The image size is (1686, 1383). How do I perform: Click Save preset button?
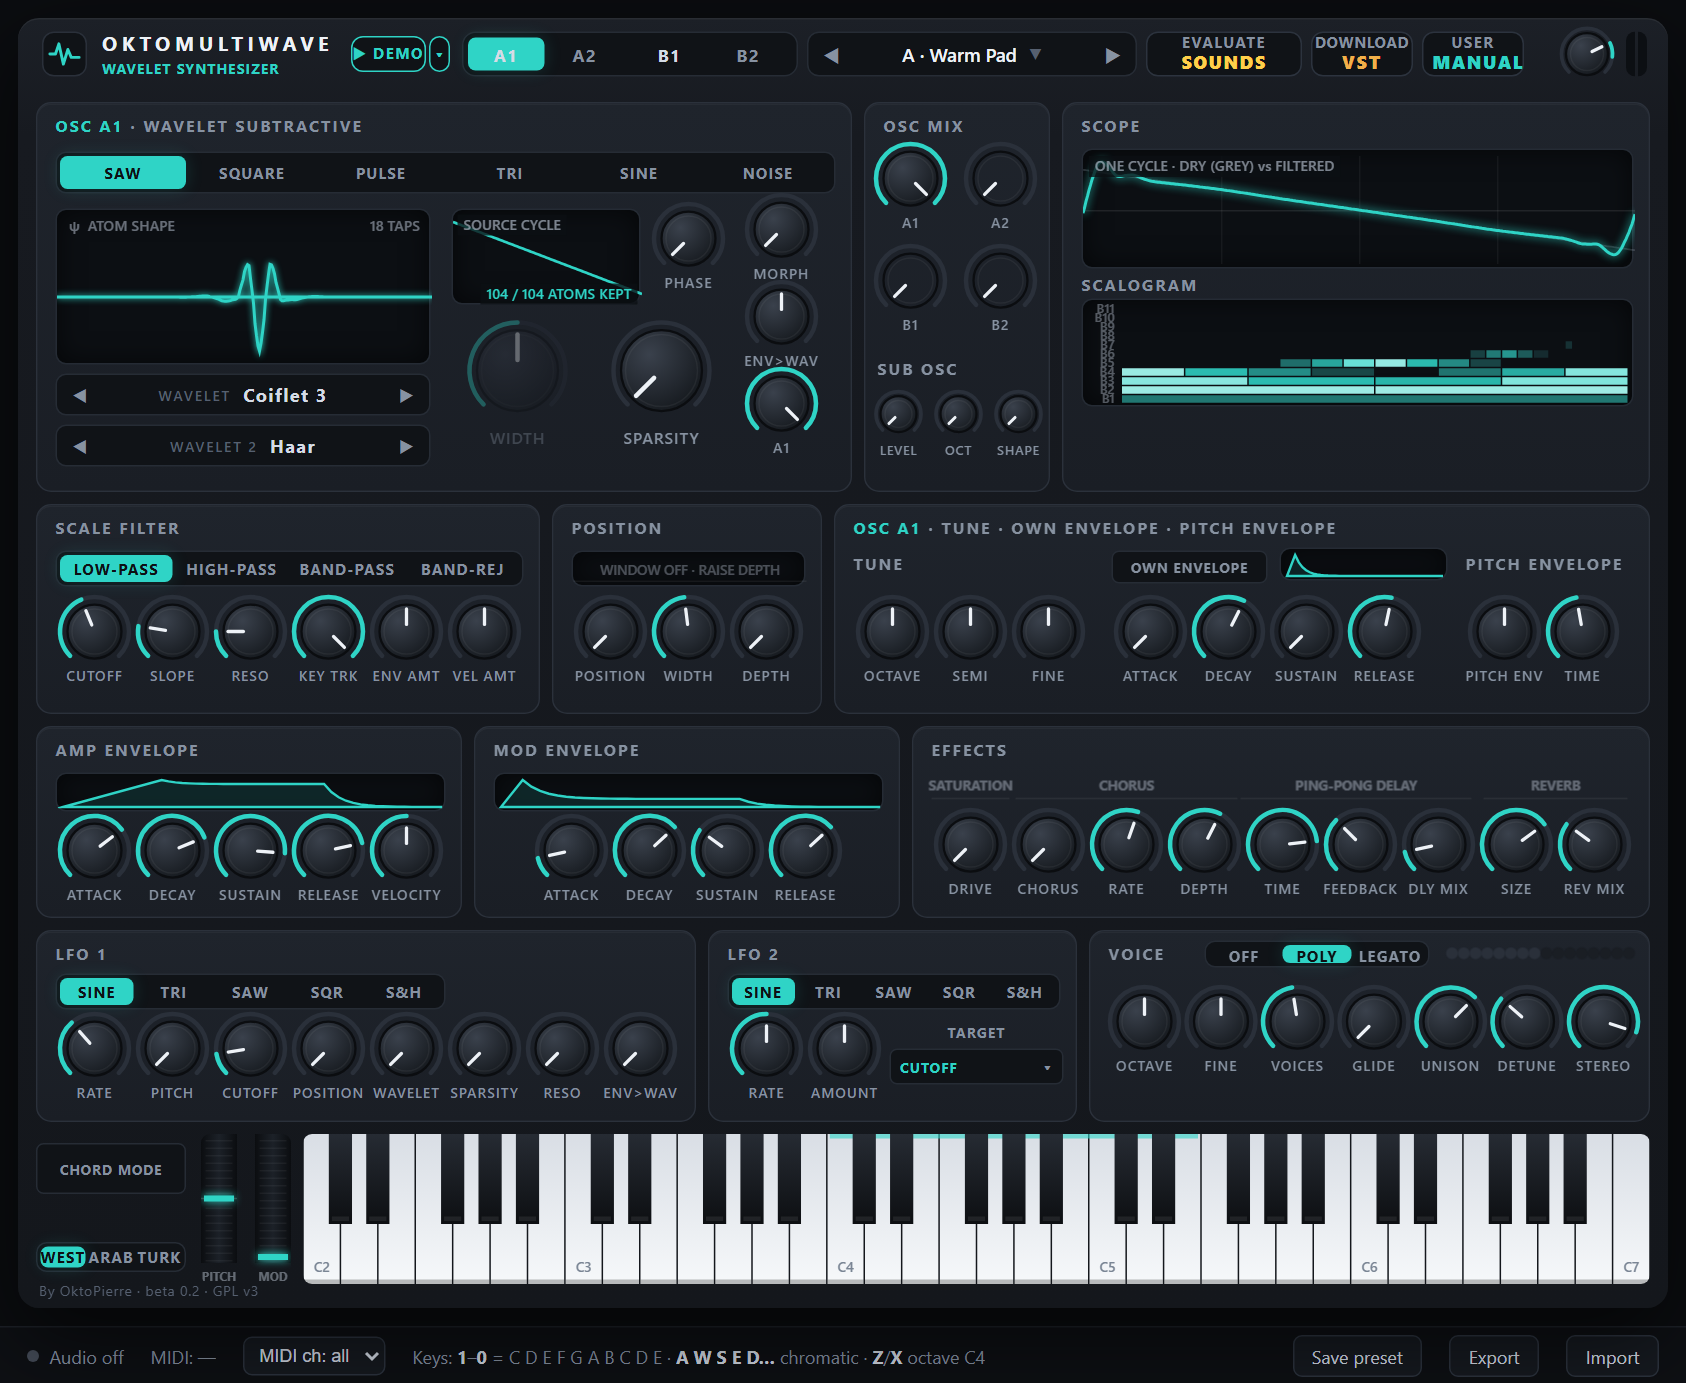[x=1357, y=1358]
